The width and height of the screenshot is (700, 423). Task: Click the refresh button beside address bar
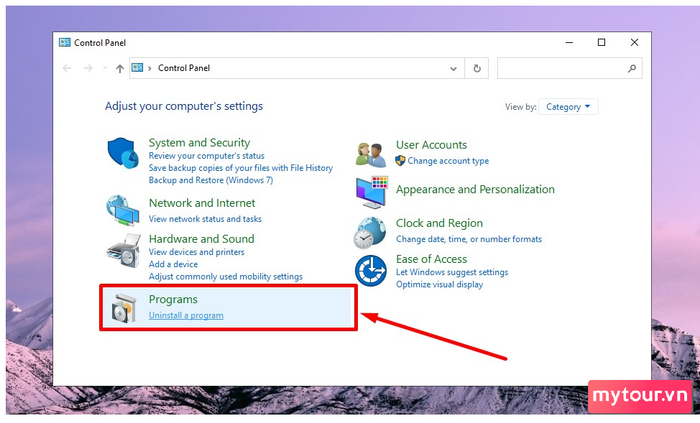point(477,68)
